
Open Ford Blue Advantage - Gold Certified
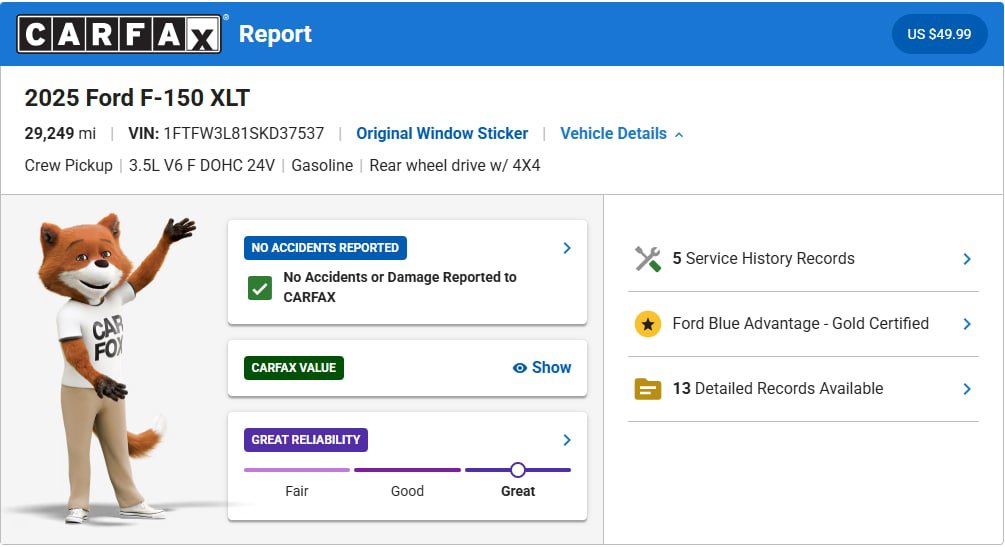pos(803,324)
